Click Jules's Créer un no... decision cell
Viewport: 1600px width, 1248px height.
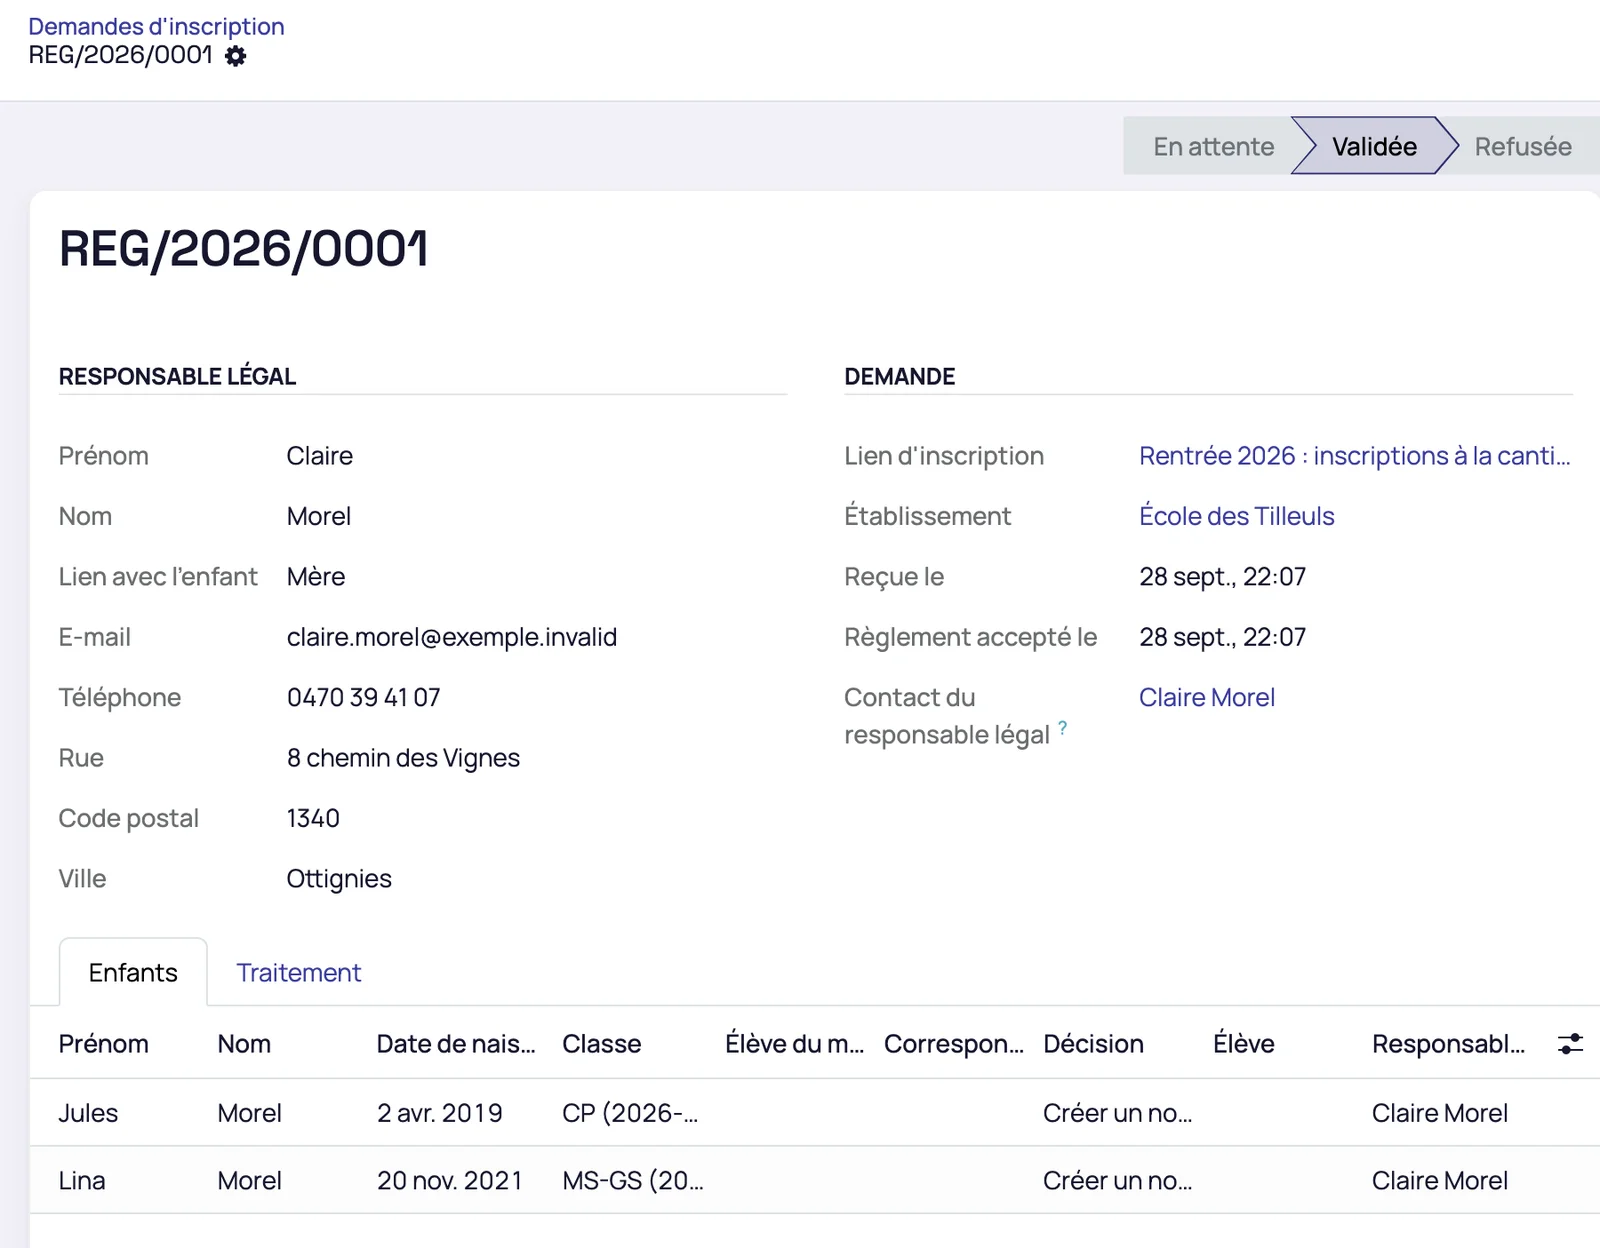coord(1117,1113)
